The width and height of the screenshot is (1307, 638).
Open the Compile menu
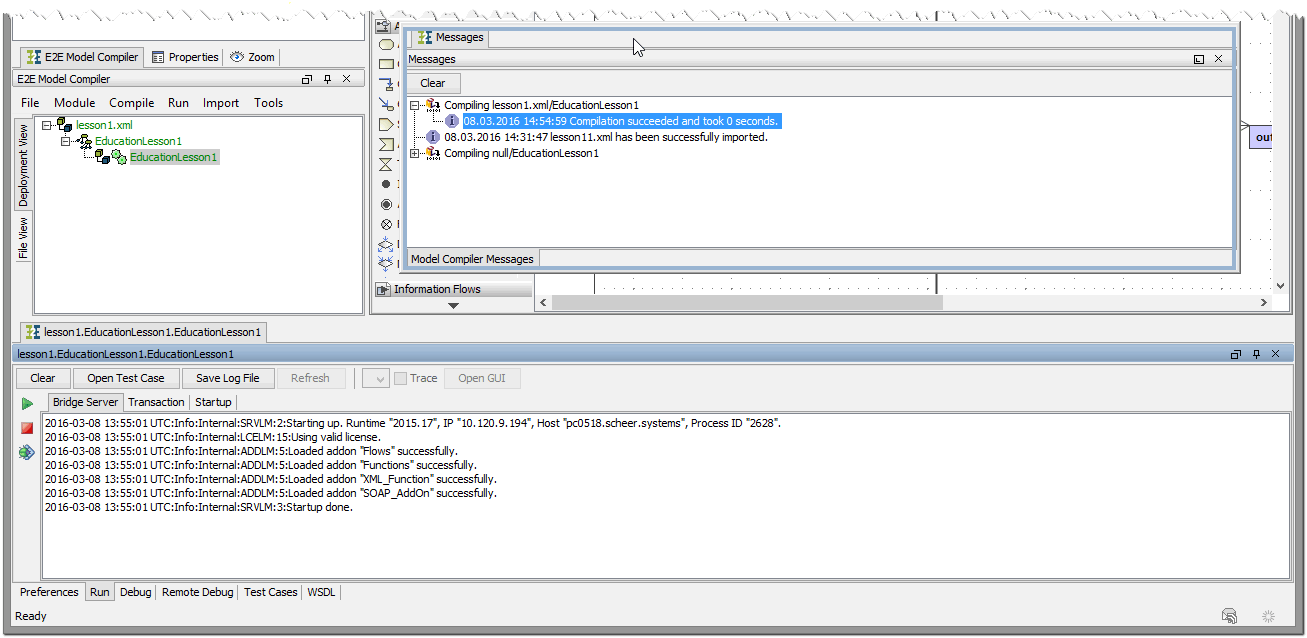coord(131,102)
